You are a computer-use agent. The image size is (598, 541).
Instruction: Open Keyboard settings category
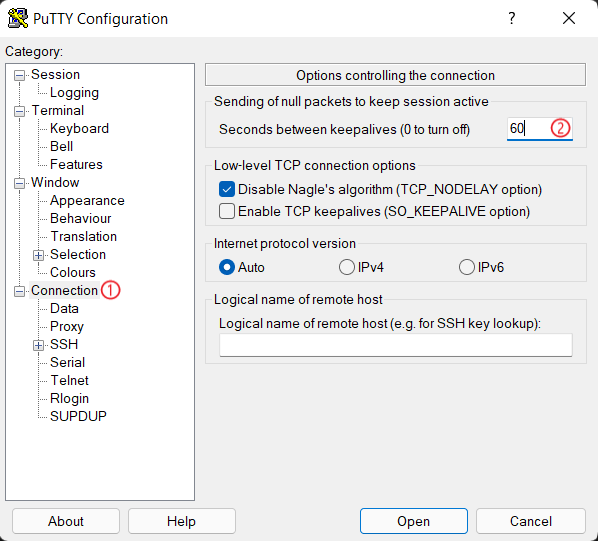79,128
